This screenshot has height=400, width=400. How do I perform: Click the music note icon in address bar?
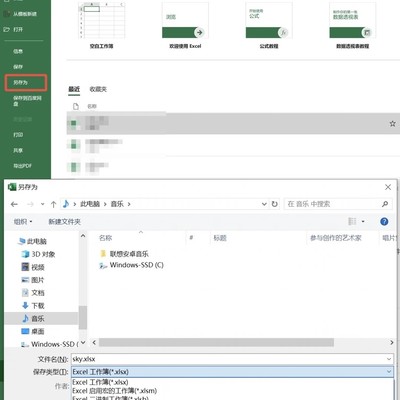click(66, 204)
